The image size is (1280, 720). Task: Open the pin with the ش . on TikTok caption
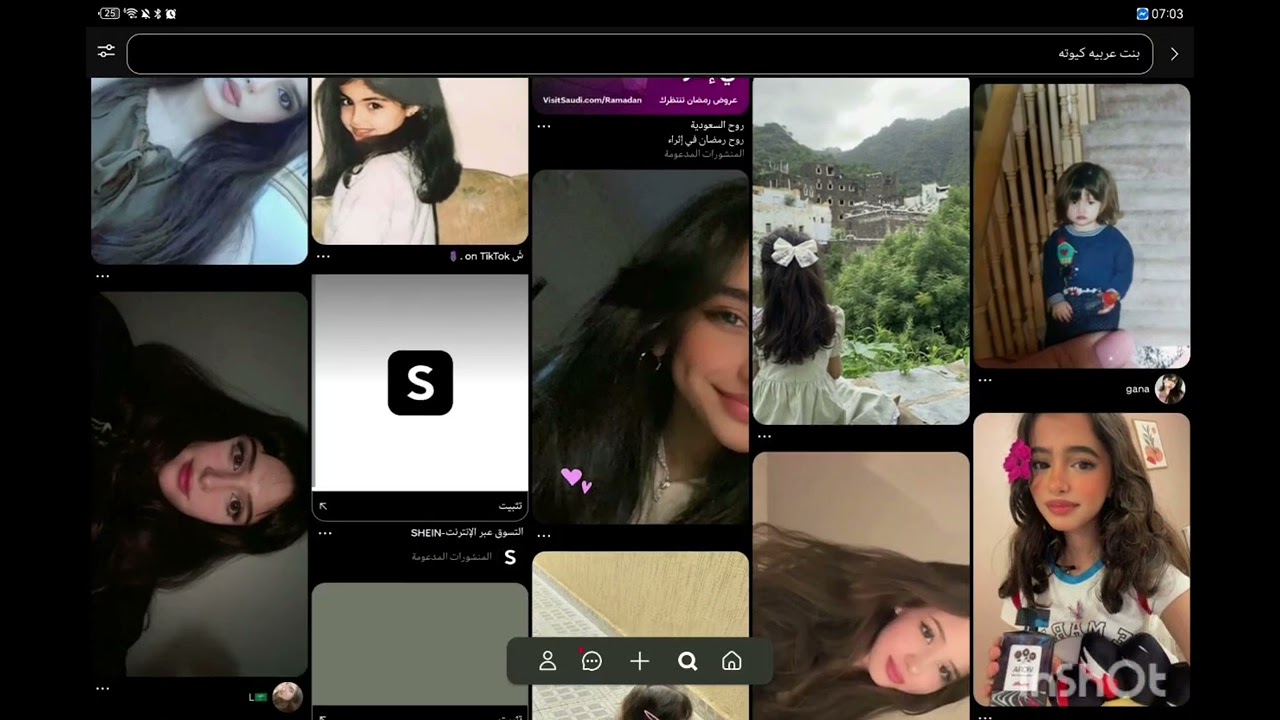click(x=420, y=161)
